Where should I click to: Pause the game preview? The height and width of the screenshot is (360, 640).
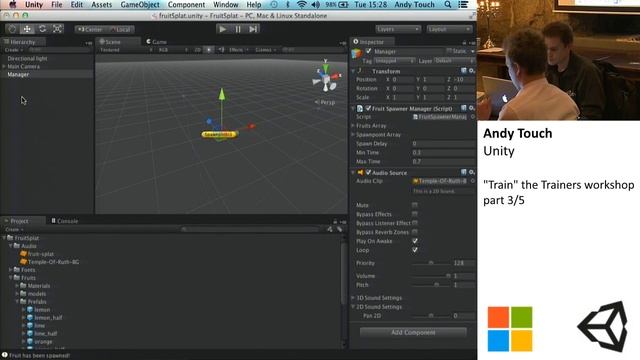(x=238, y=29)
